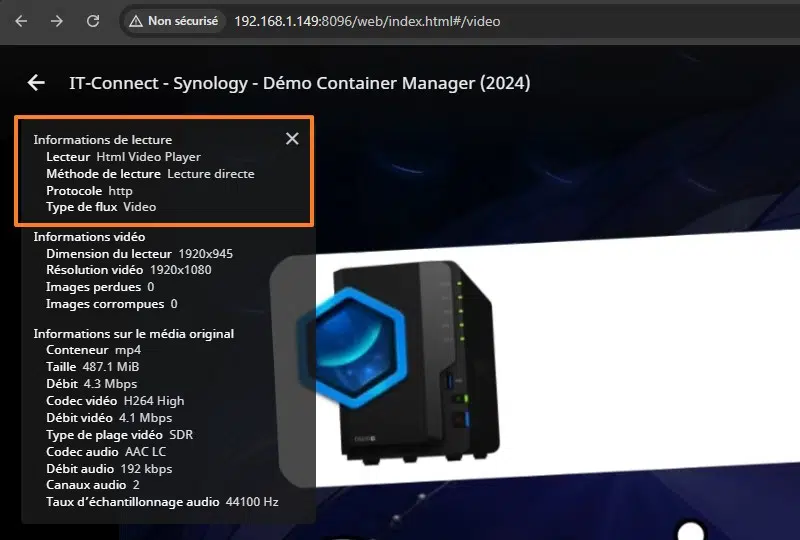Click the 'Conteneur mp4' line

point(93,350)
